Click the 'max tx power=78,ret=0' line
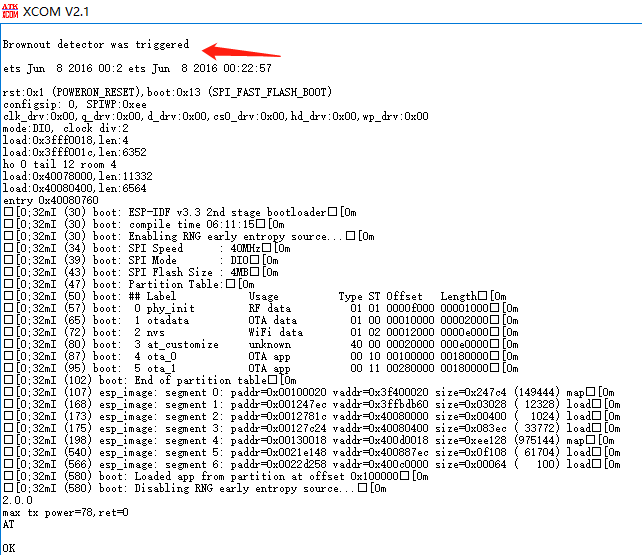Viewport: 642px width, 555px height. [66, 512]
